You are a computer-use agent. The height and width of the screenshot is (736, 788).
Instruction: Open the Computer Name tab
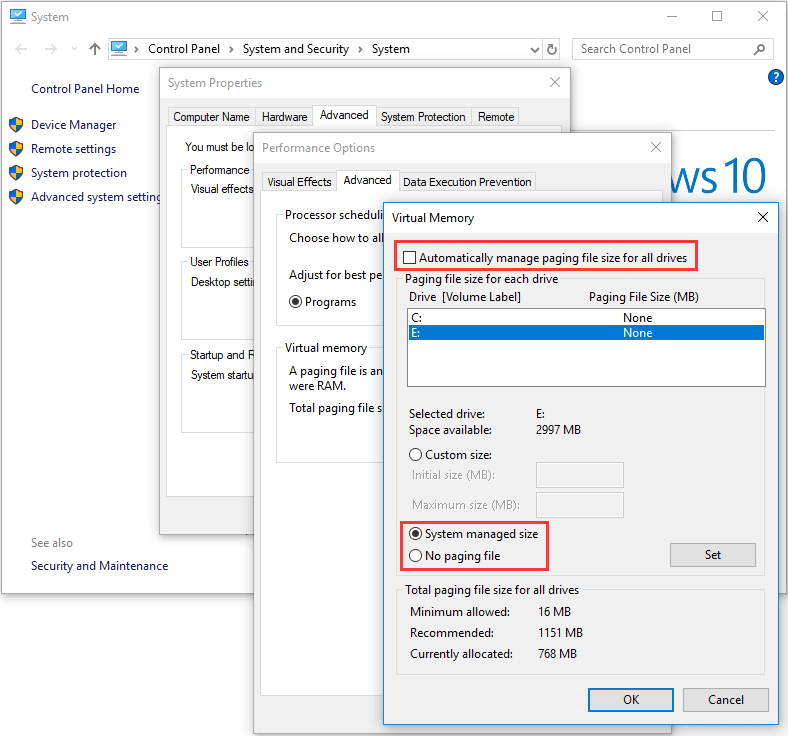tap(211, 117)
